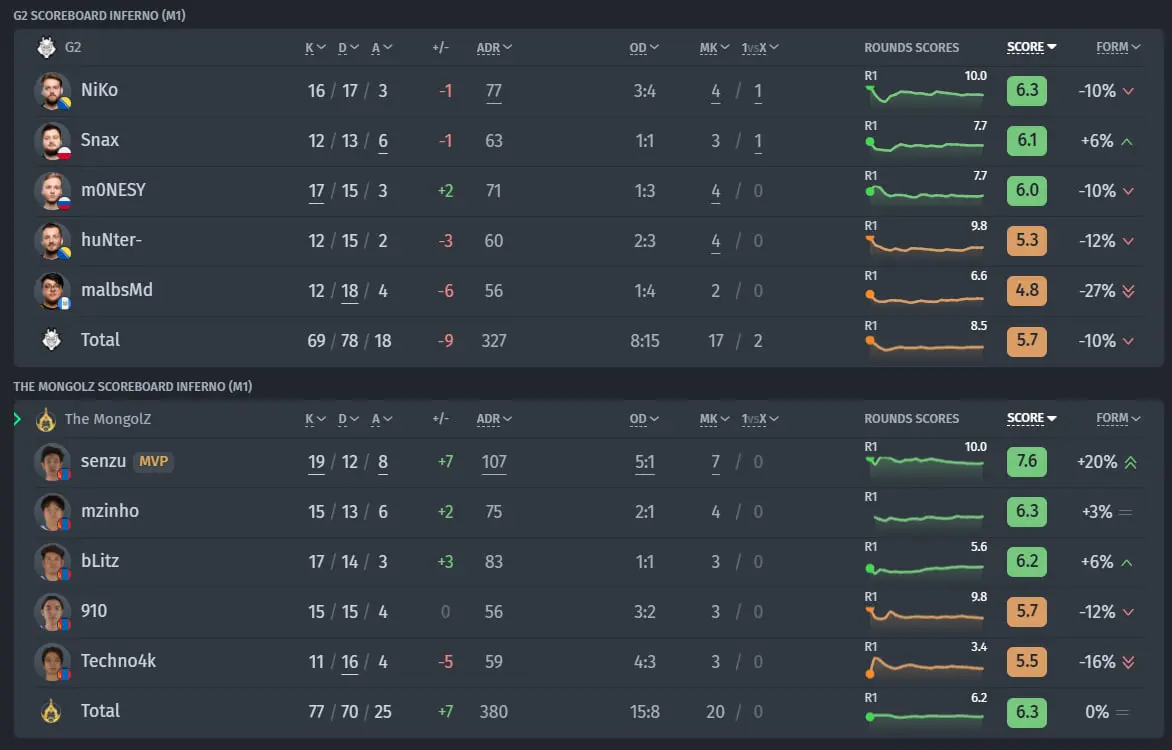Click senzu's double-up form arrow

point(1130,462)
